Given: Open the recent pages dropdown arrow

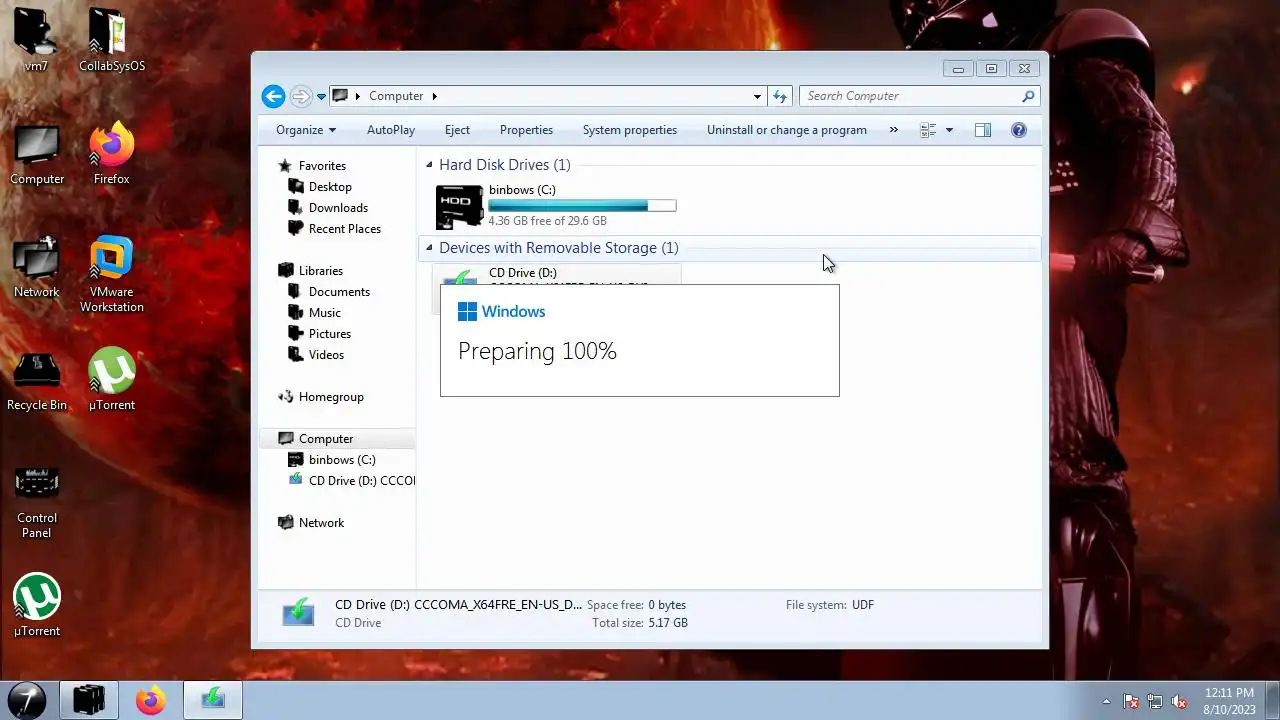Looking at the screenshot, I should (321, 97).
